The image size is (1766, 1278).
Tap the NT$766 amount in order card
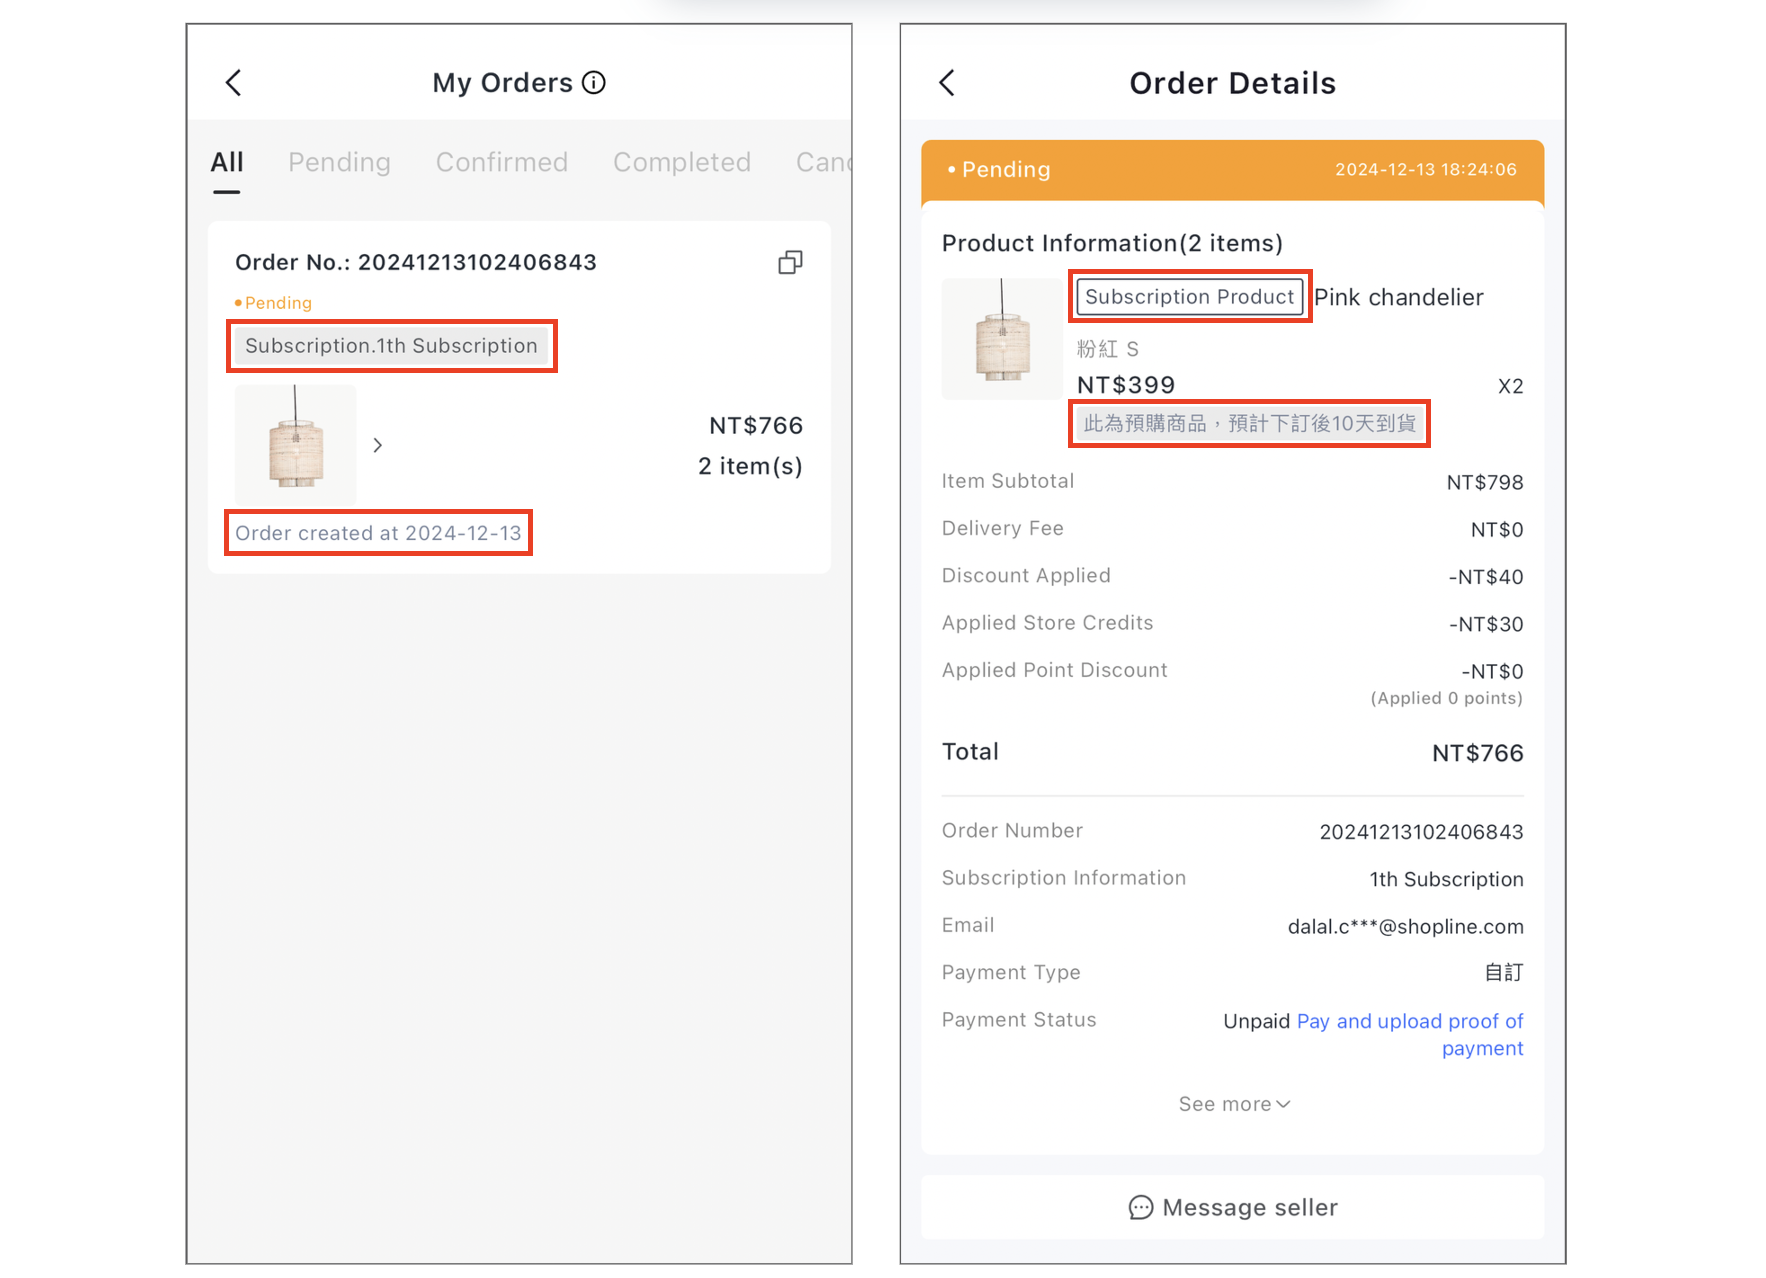[756, 426]
